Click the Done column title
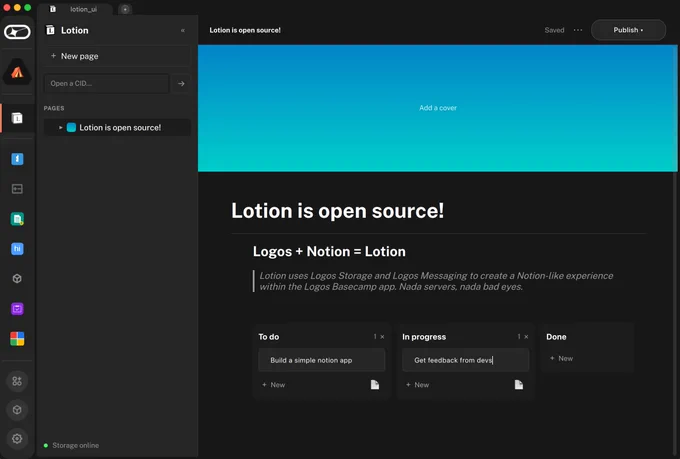Screen dimensions: 680x459 (x=556, y=337)
